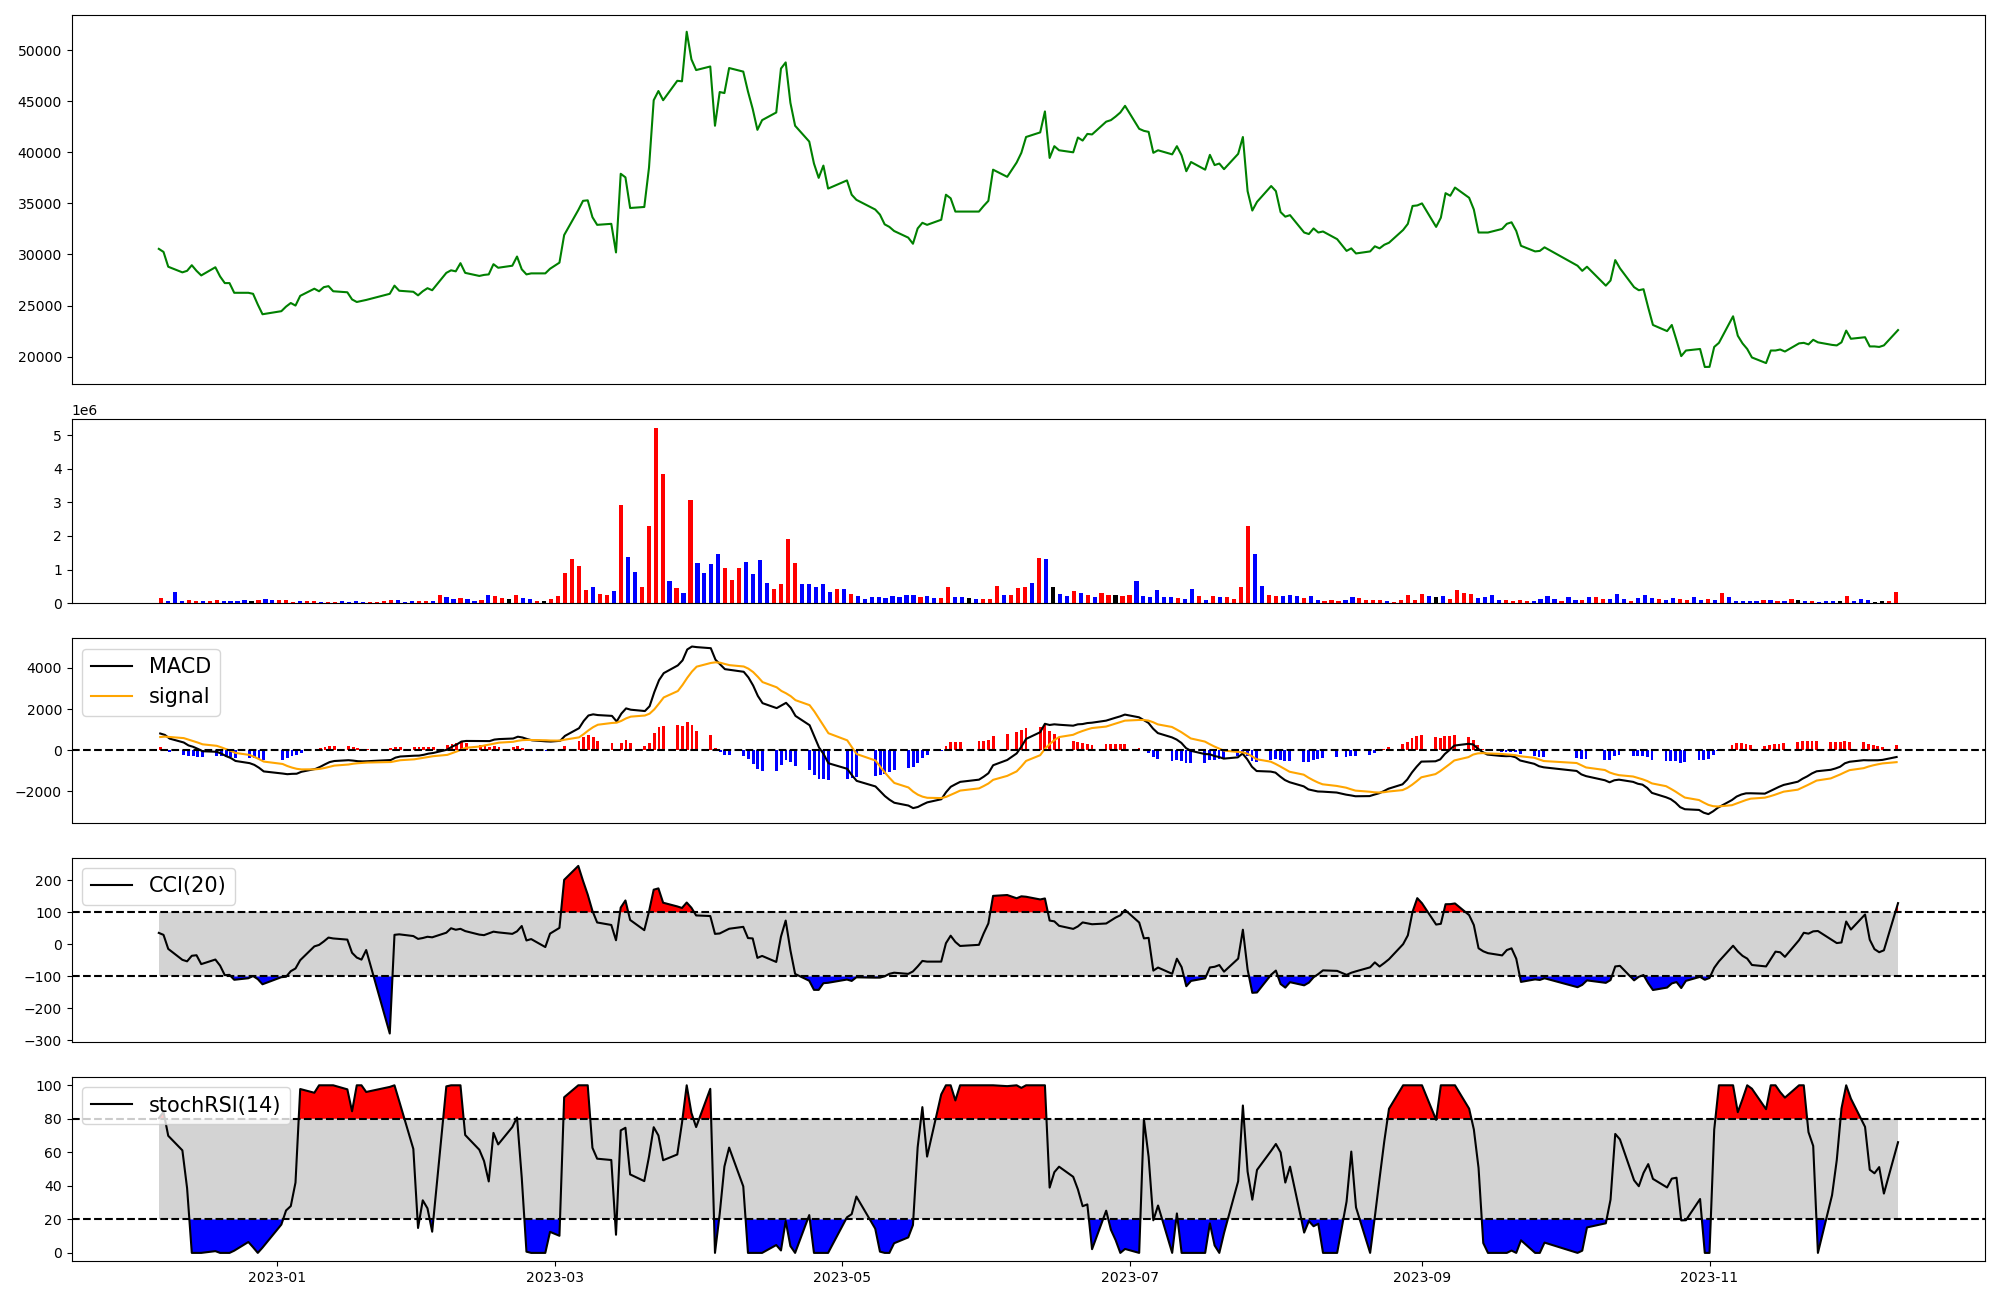
Task: Click the stochRSI(14) legend label
Action: (x=214, y=1104)
